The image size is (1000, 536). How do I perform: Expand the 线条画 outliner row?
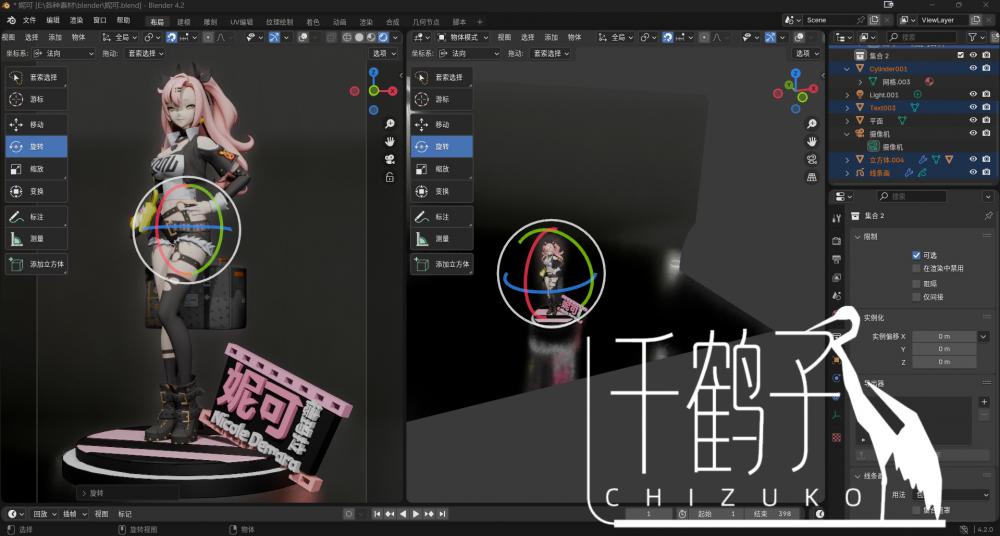[x=848, y=173]
